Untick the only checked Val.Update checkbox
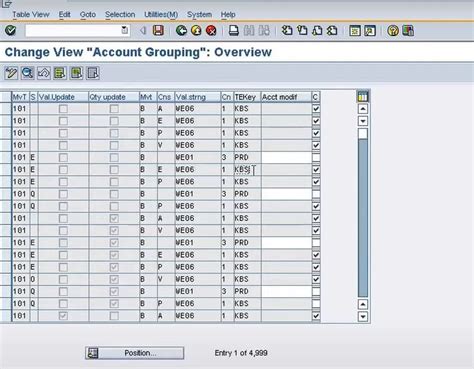The image size is (474, 369). tap(63, 316)
